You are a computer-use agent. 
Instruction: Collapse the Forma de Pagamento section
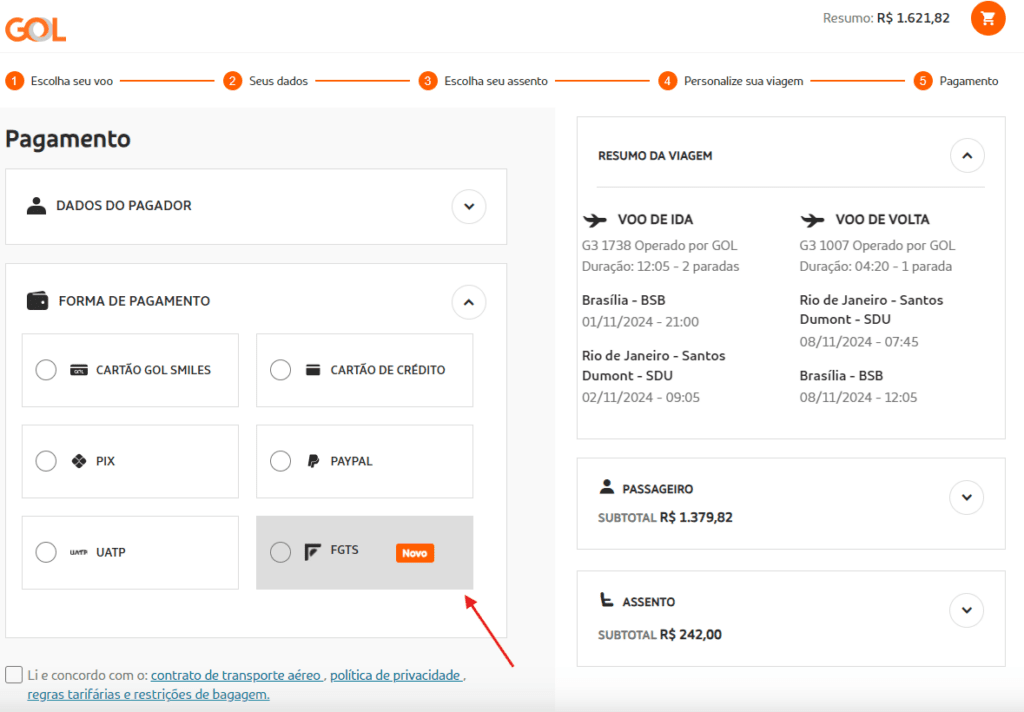pyautogui.click(x=469, y=301)
